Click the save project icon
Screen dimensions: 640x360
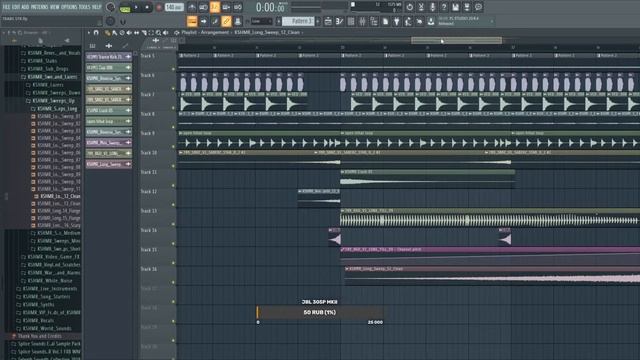[x=456, y=7]
